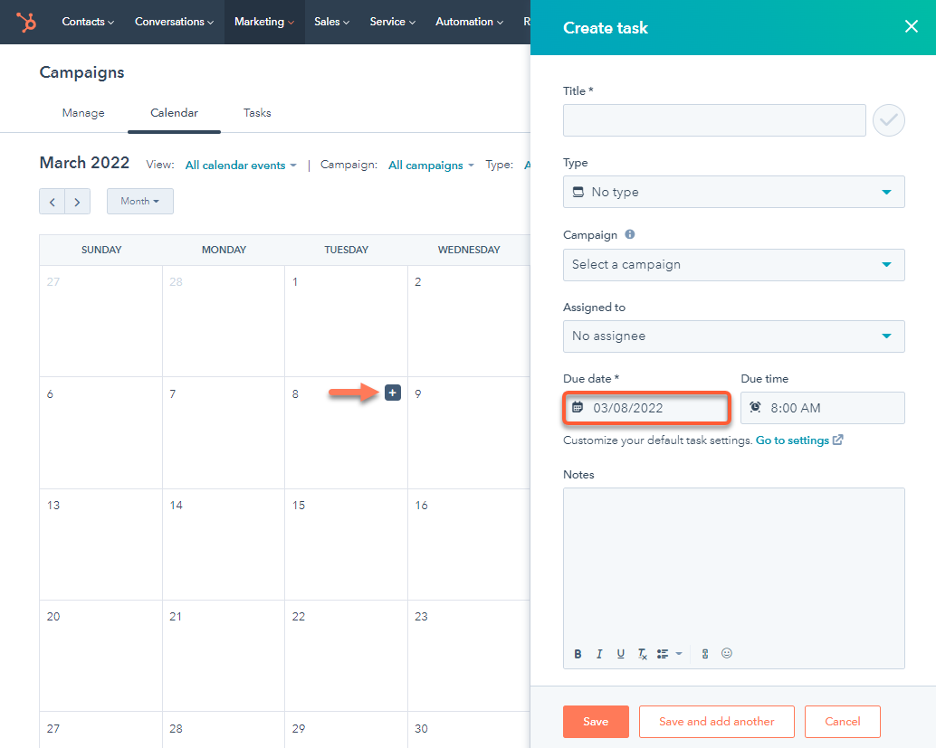Image resolution: width=936 pixels, height=748 pixels.
Task: Mark task complete with the checkmark circle
Action: 888,121
